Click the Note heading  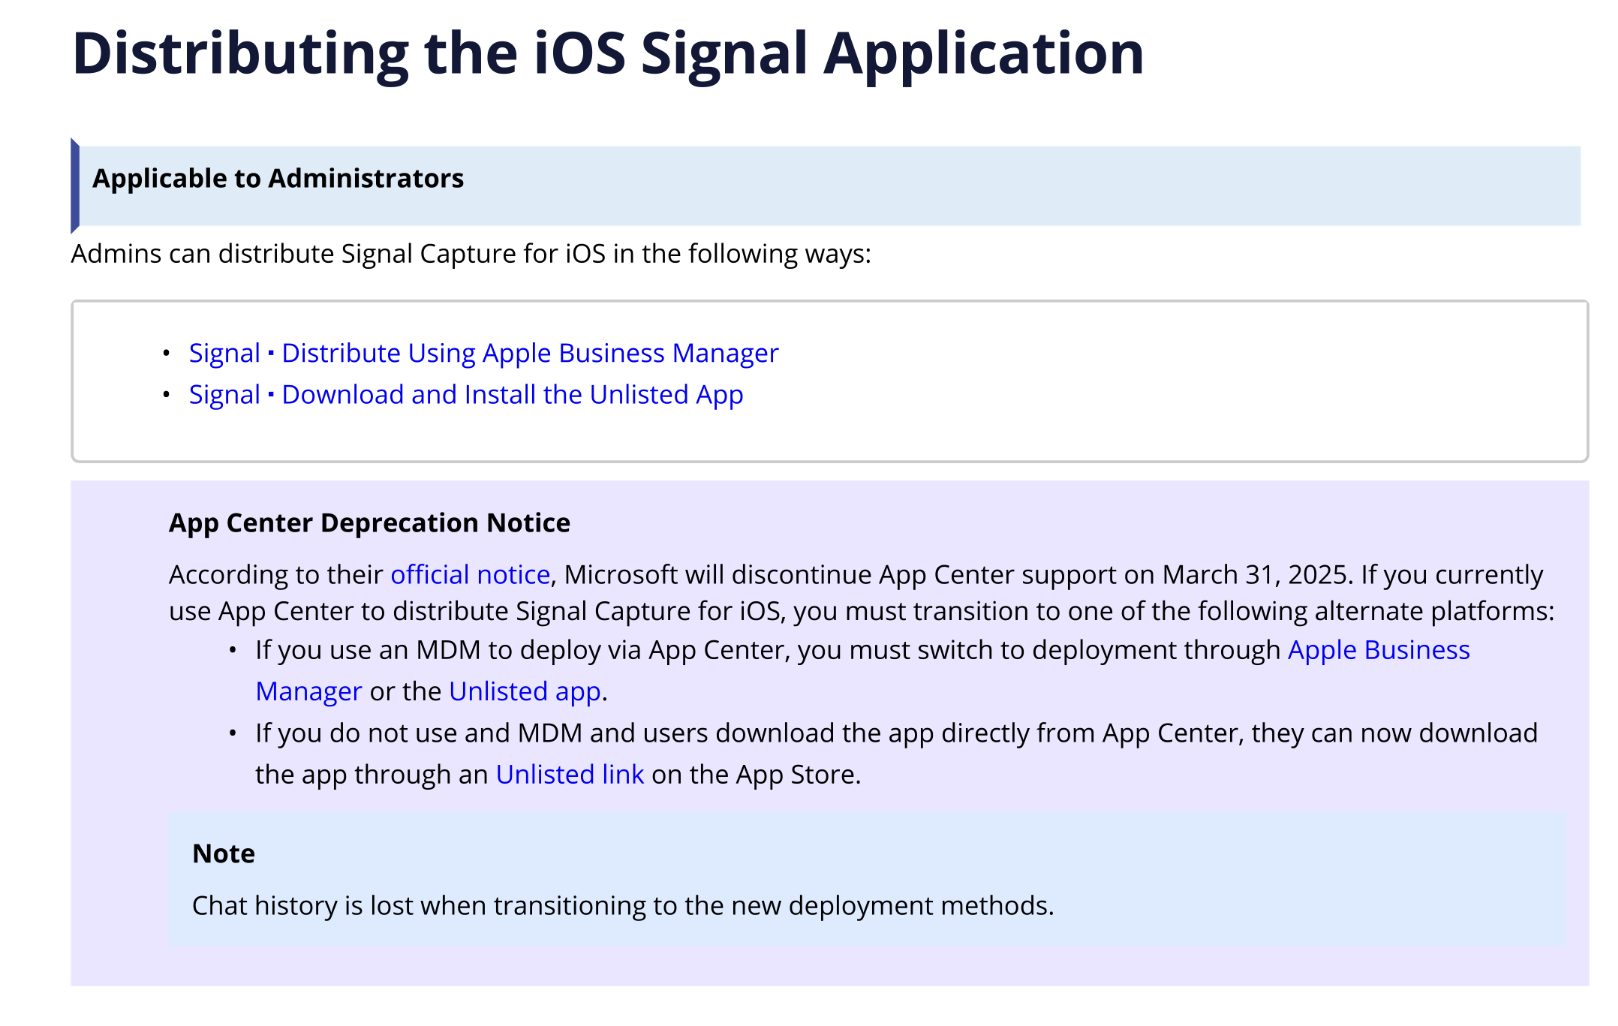223,854
